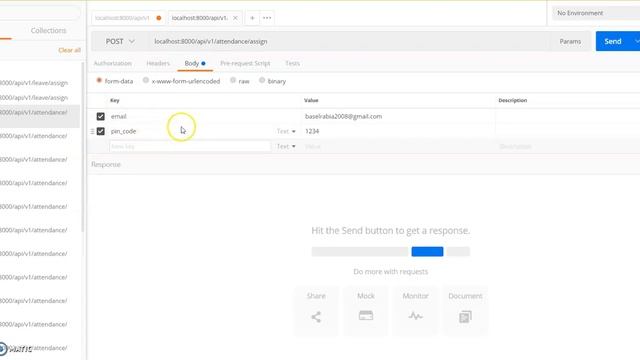Click the New key input field
This screenshot has height=360, width=640.
coord(190,147)
